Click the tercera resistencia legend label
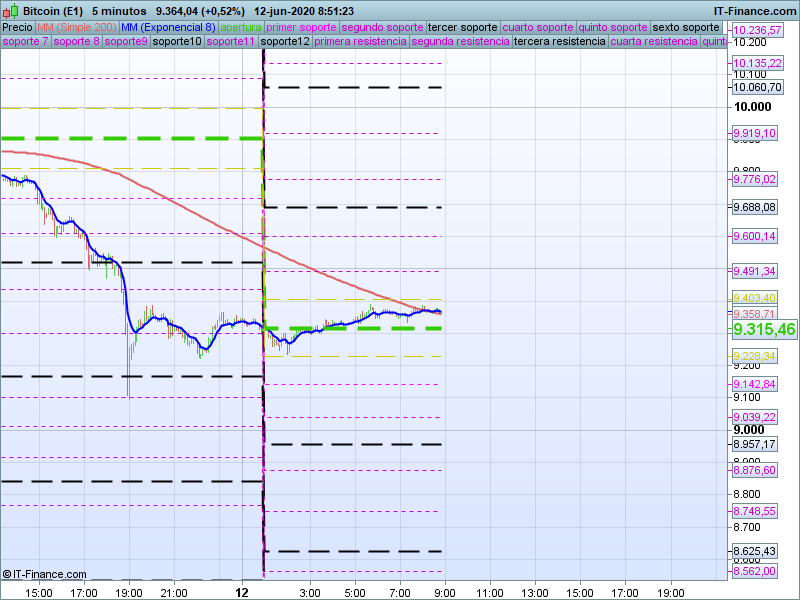Viewport: 800px width, 600px height. click(x=559, y=42)
